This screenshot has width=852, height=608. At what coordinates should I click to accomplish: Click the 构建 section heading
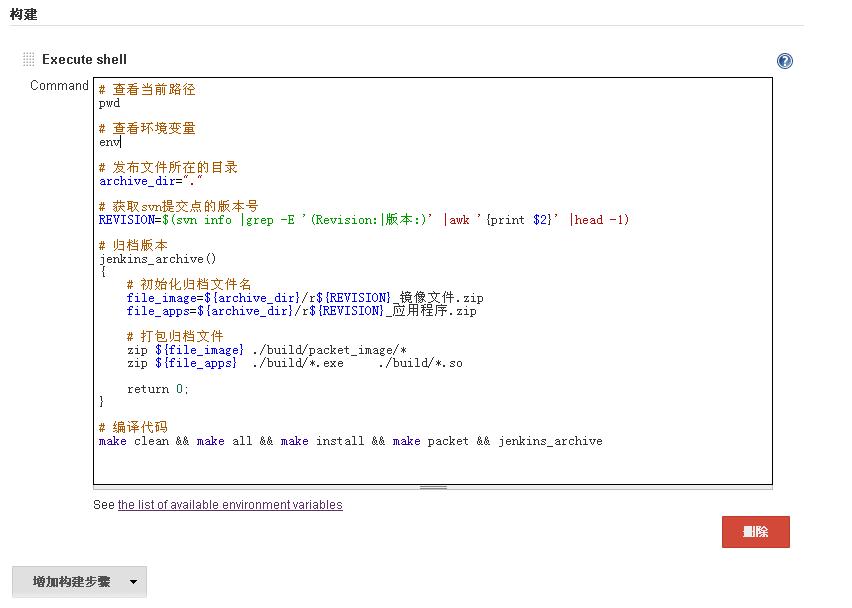[x=24, y=13]
